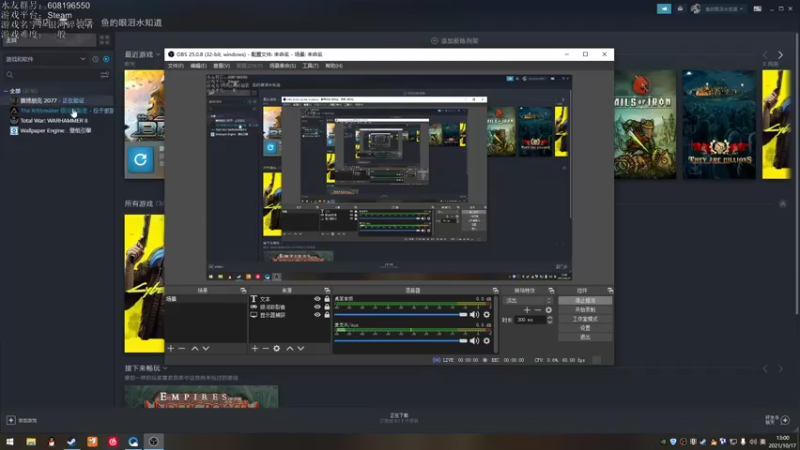Move scene up in Scenes panel

pos(194,348)
